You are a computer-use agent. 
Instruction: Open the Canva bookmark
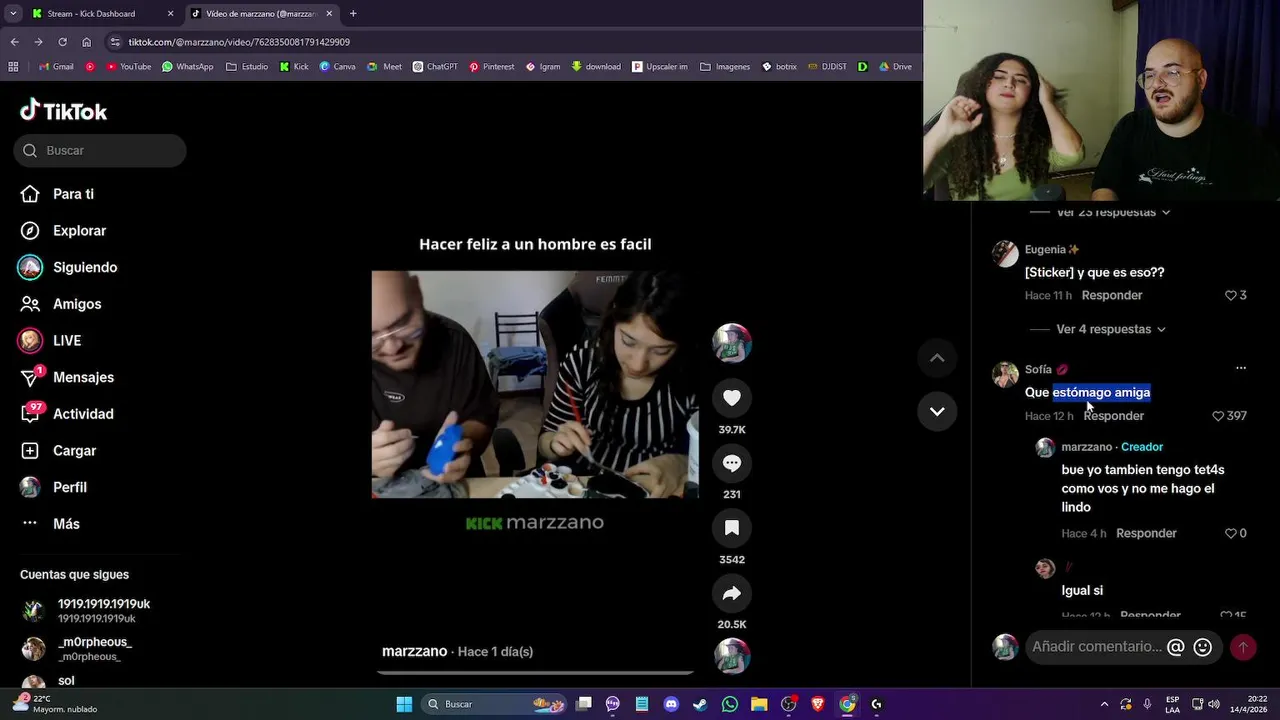click(337, 67)
